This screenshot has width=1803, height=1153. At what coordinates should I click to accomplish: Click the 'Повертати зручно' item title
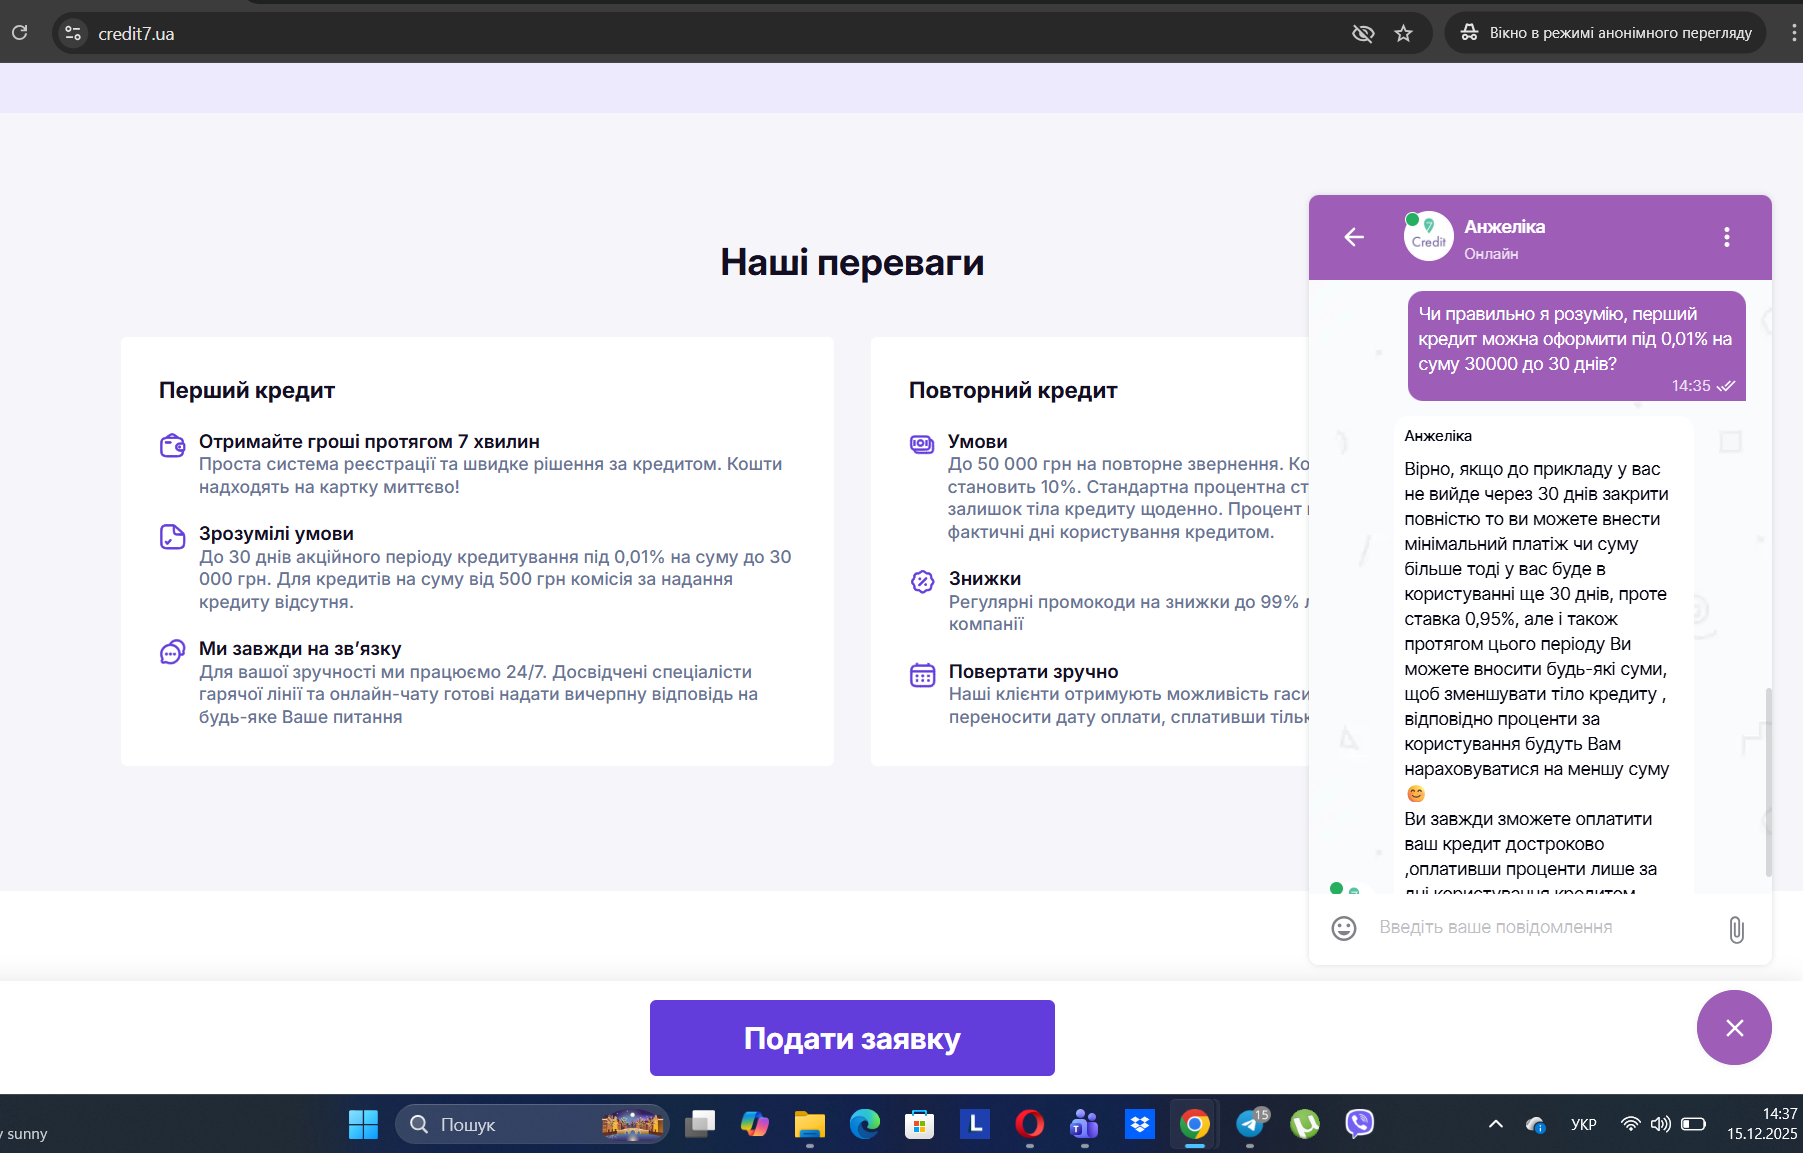pos(1034,671)
